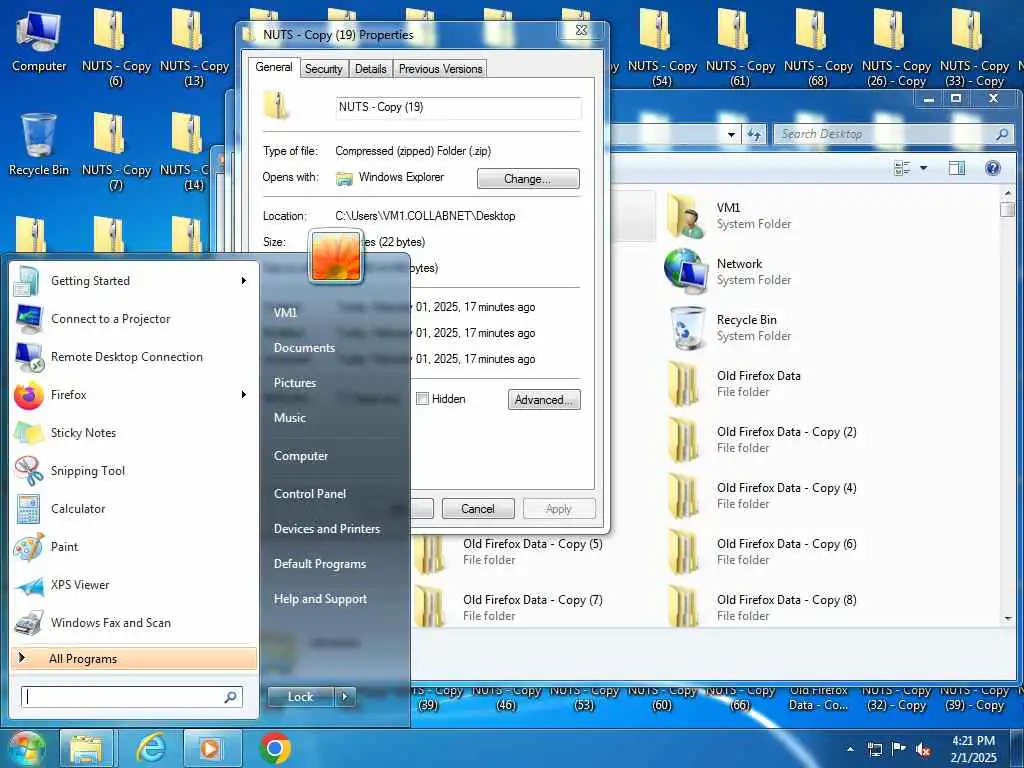
Task: Select the VM1 system folder
Action: tap(728, 216)
